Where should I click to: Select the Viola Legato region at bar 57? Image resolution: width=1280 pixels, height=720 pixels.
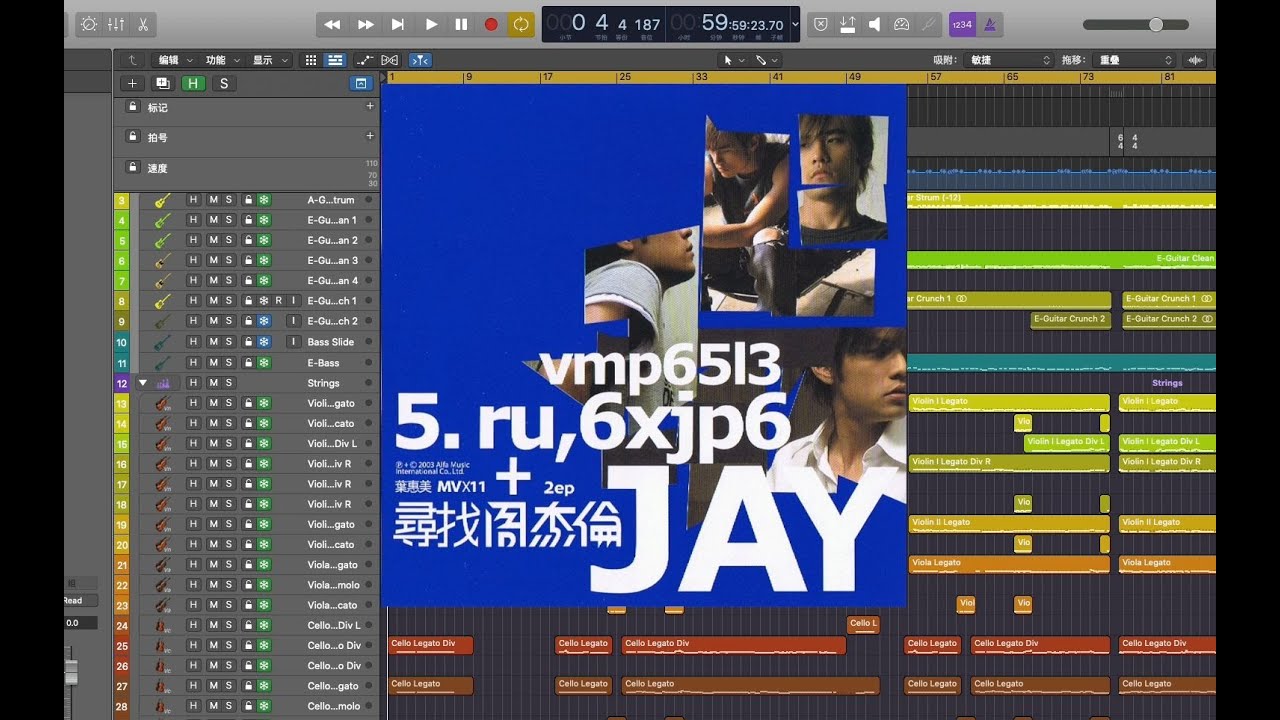(1009, 564)
